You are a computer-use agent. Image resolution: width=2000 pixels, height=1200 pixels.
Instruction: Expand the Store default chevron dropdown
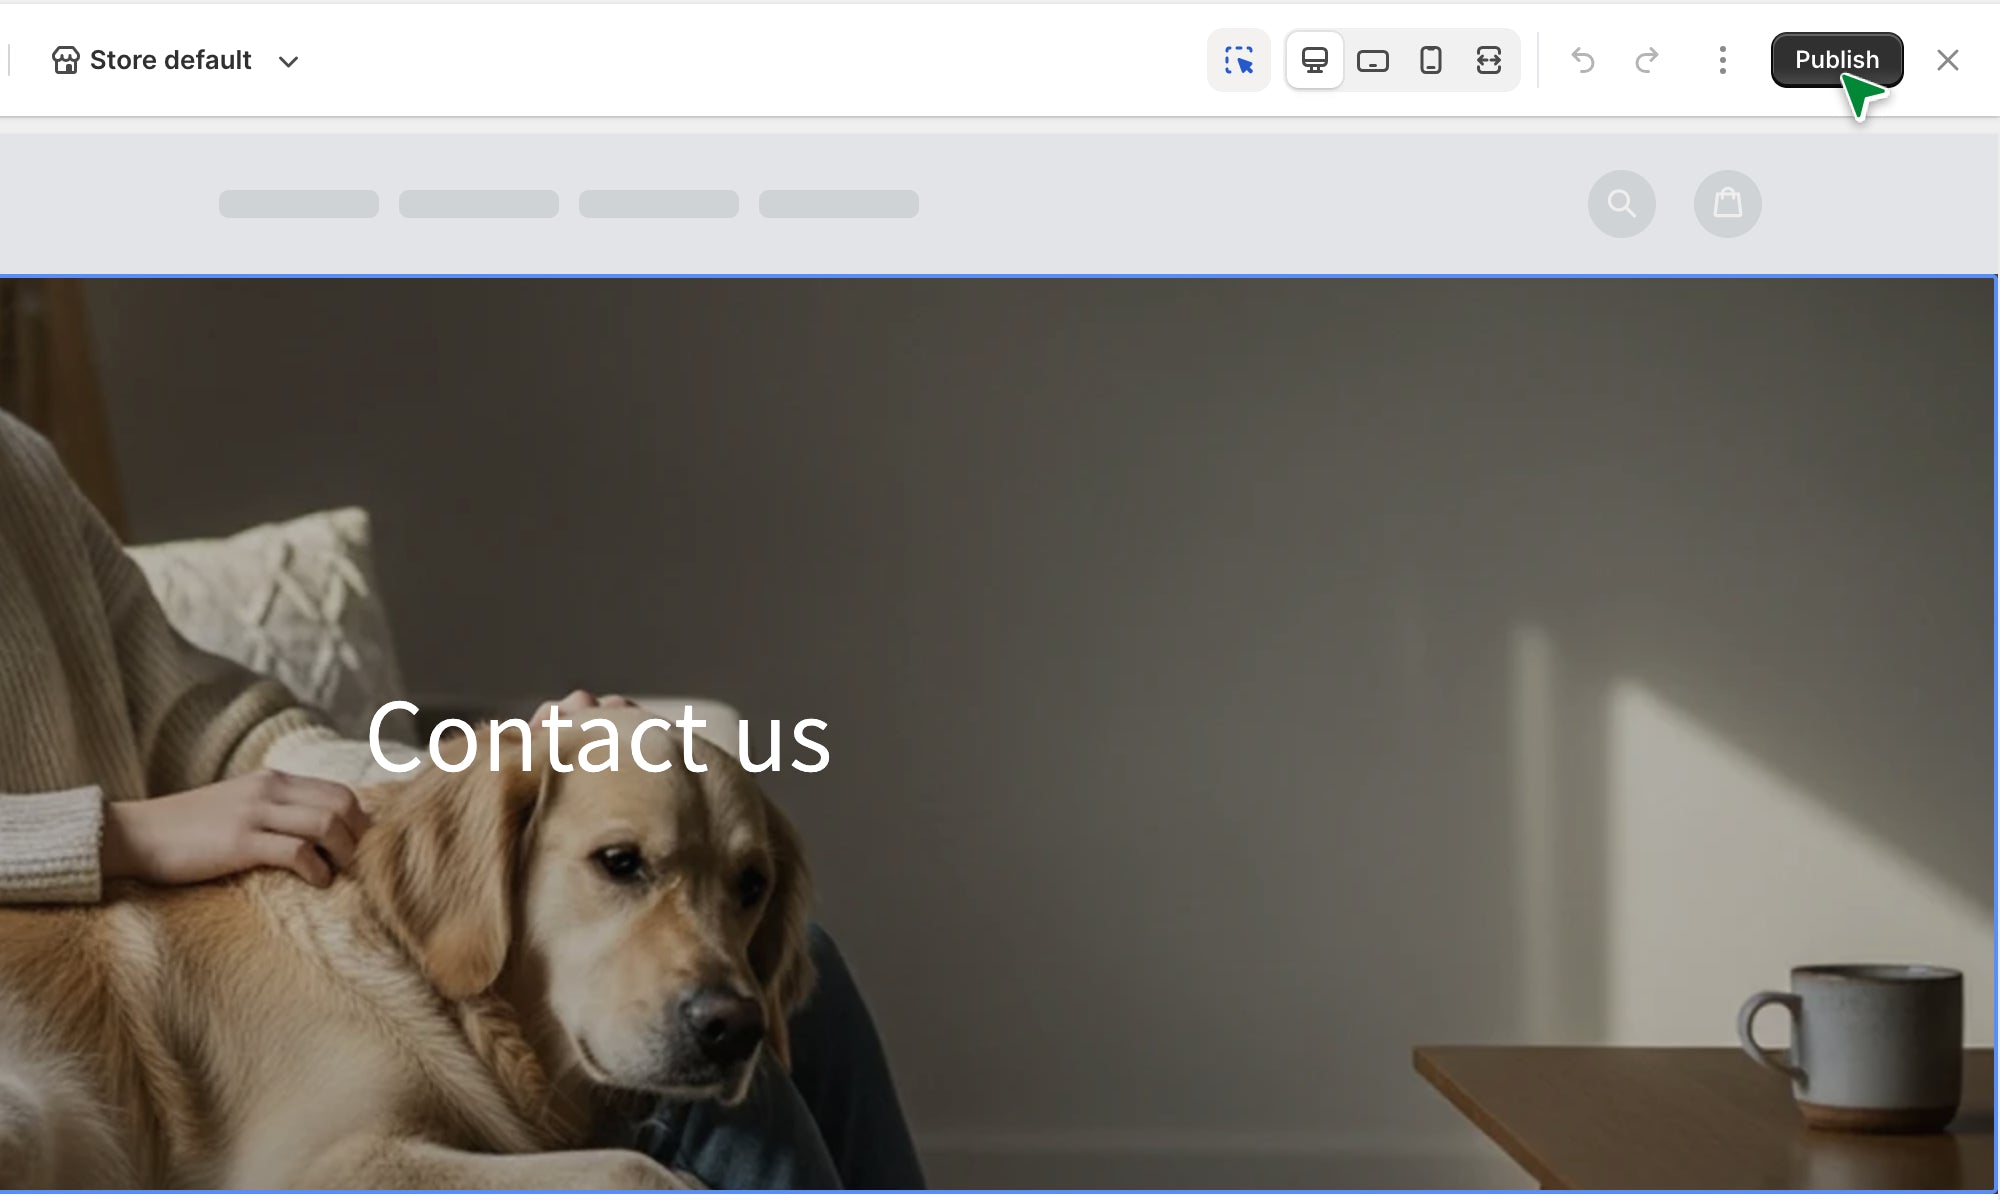289,61
